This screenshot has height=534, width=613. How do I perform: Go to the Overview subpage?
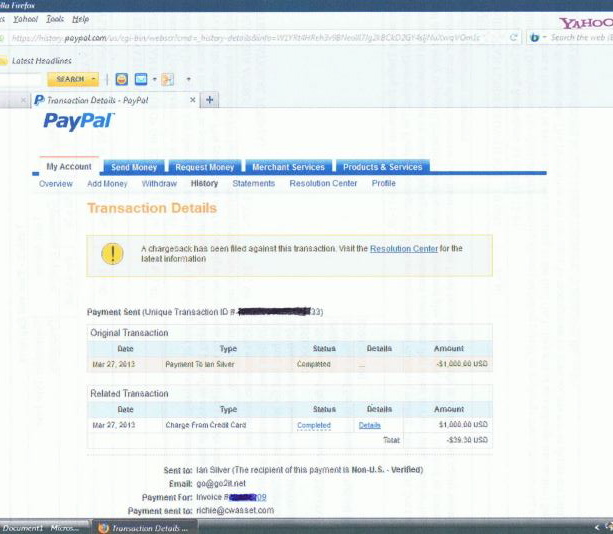pos(56,184)
